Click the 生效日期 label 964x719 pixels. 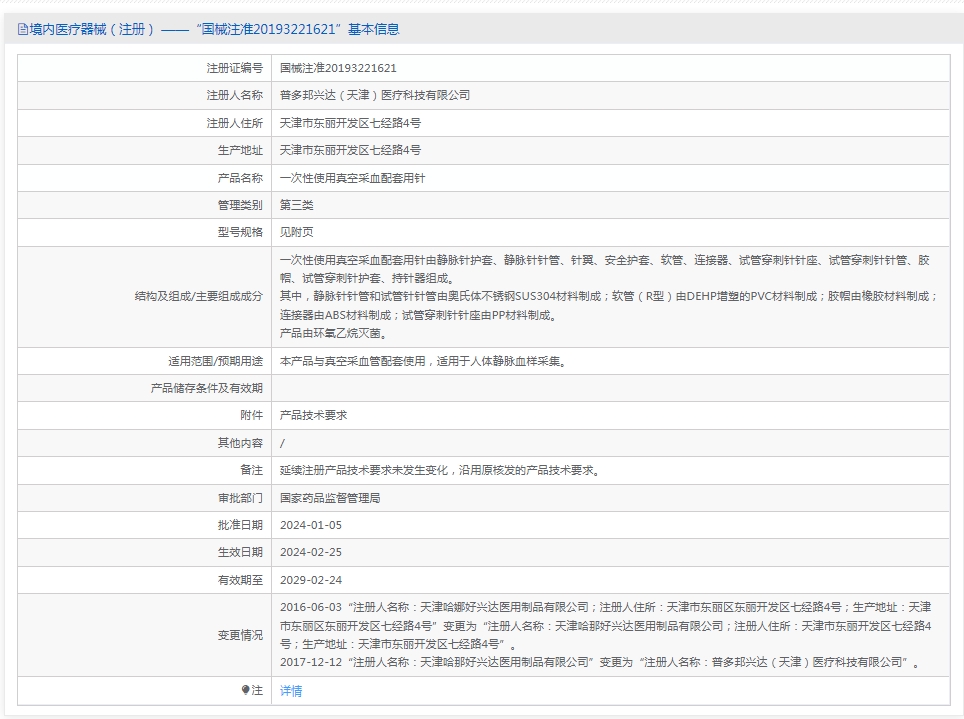click(x=240, y=552)
